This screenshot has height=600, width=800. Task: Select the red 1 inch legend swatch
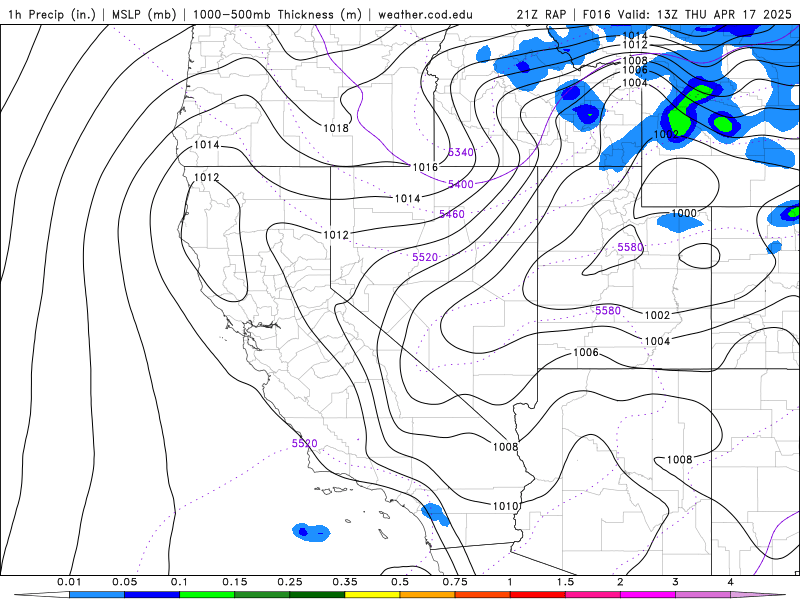click(537, 595)
